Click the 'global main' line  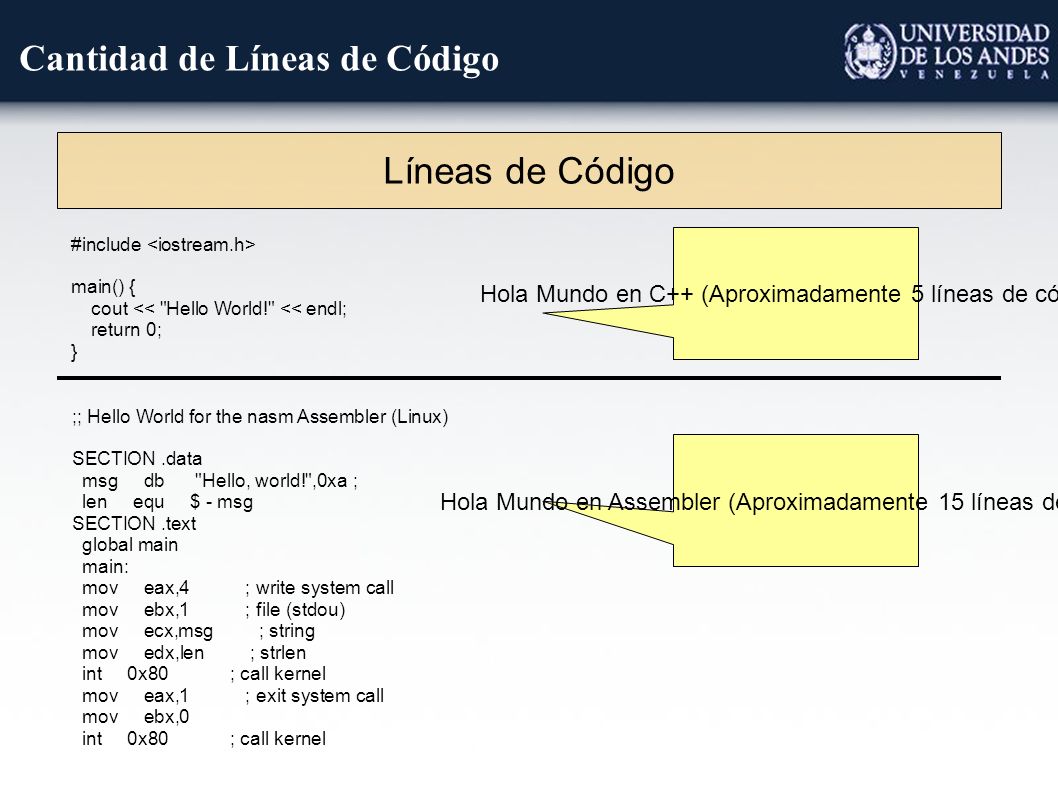click(130, 545)
